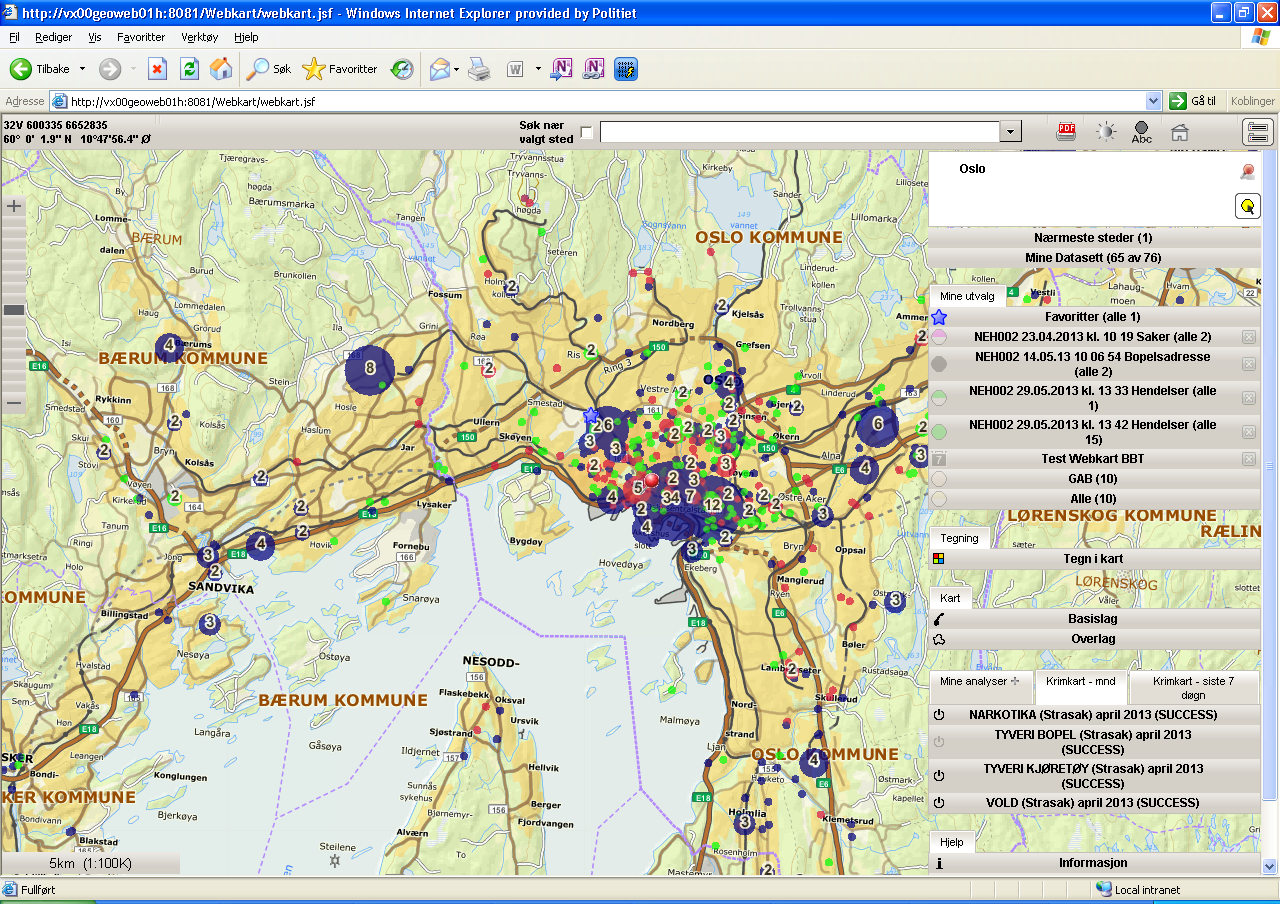1280x904 pixels.
Task: Click the Send to OneNote icon
Action: click(562, 69)
